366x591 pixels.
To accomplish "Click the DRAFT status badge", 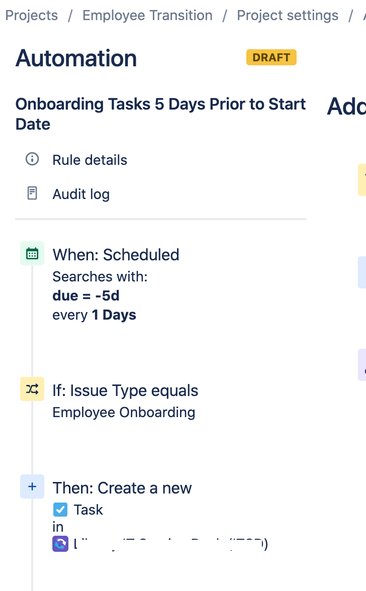I will 271,57.
